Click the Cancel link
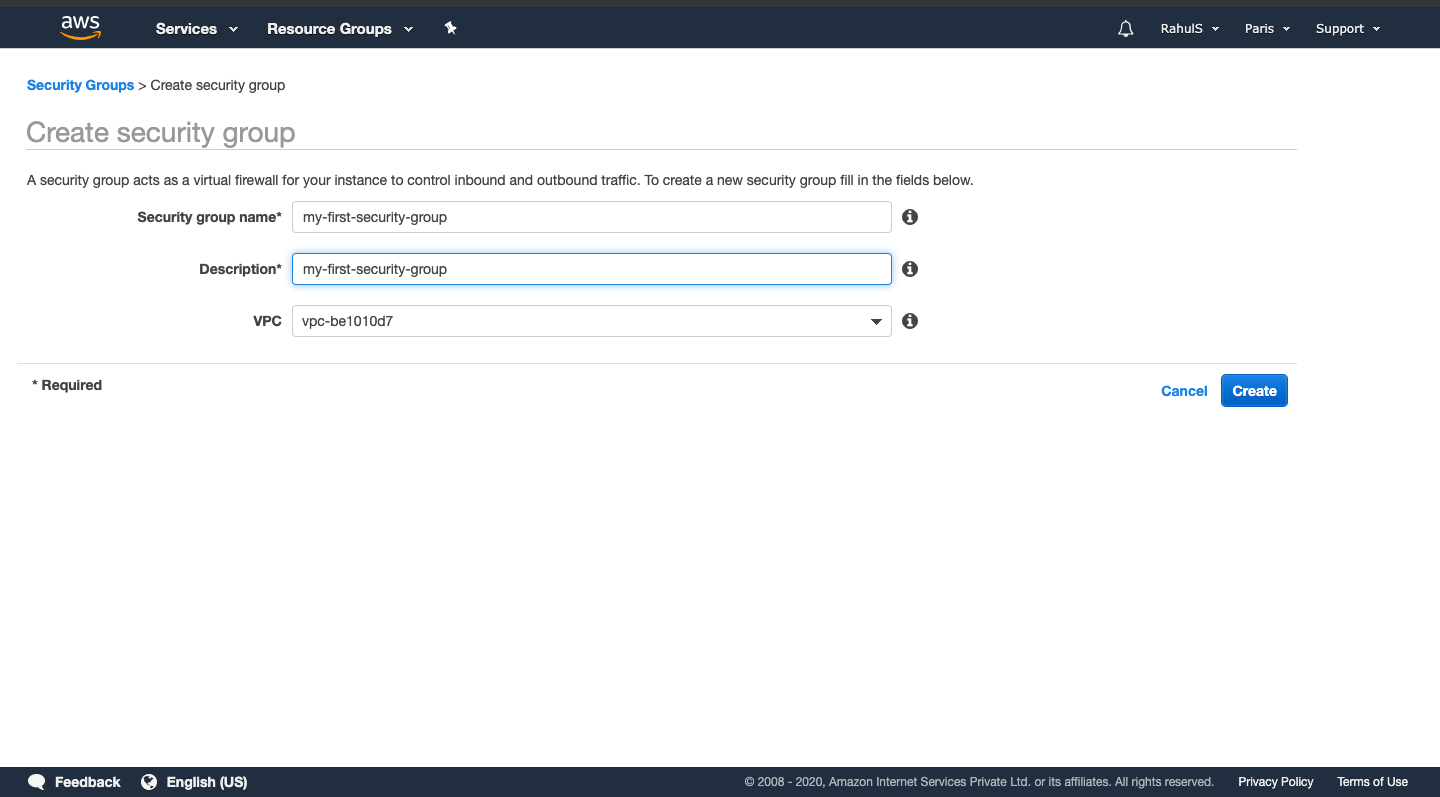 click(1184, 391)
